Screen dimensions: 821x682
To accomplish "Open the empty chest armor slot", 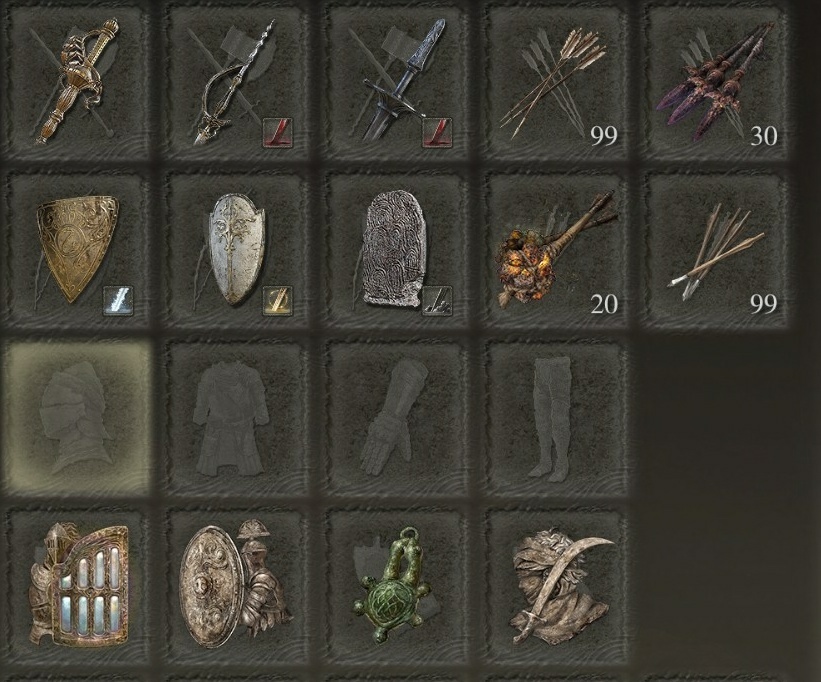I will click(x=235, y=418).
